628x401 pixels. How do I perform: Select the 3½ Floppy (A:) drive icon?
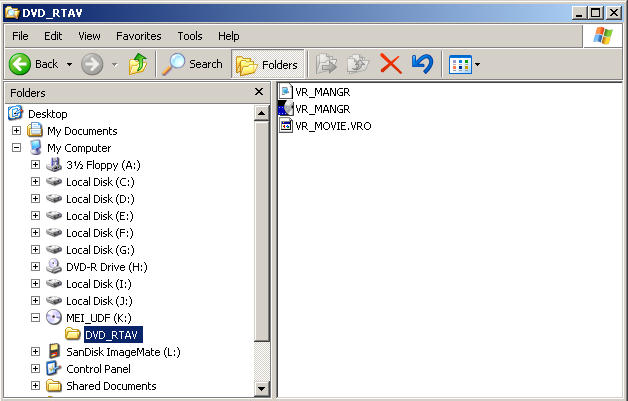pos(54,164)
